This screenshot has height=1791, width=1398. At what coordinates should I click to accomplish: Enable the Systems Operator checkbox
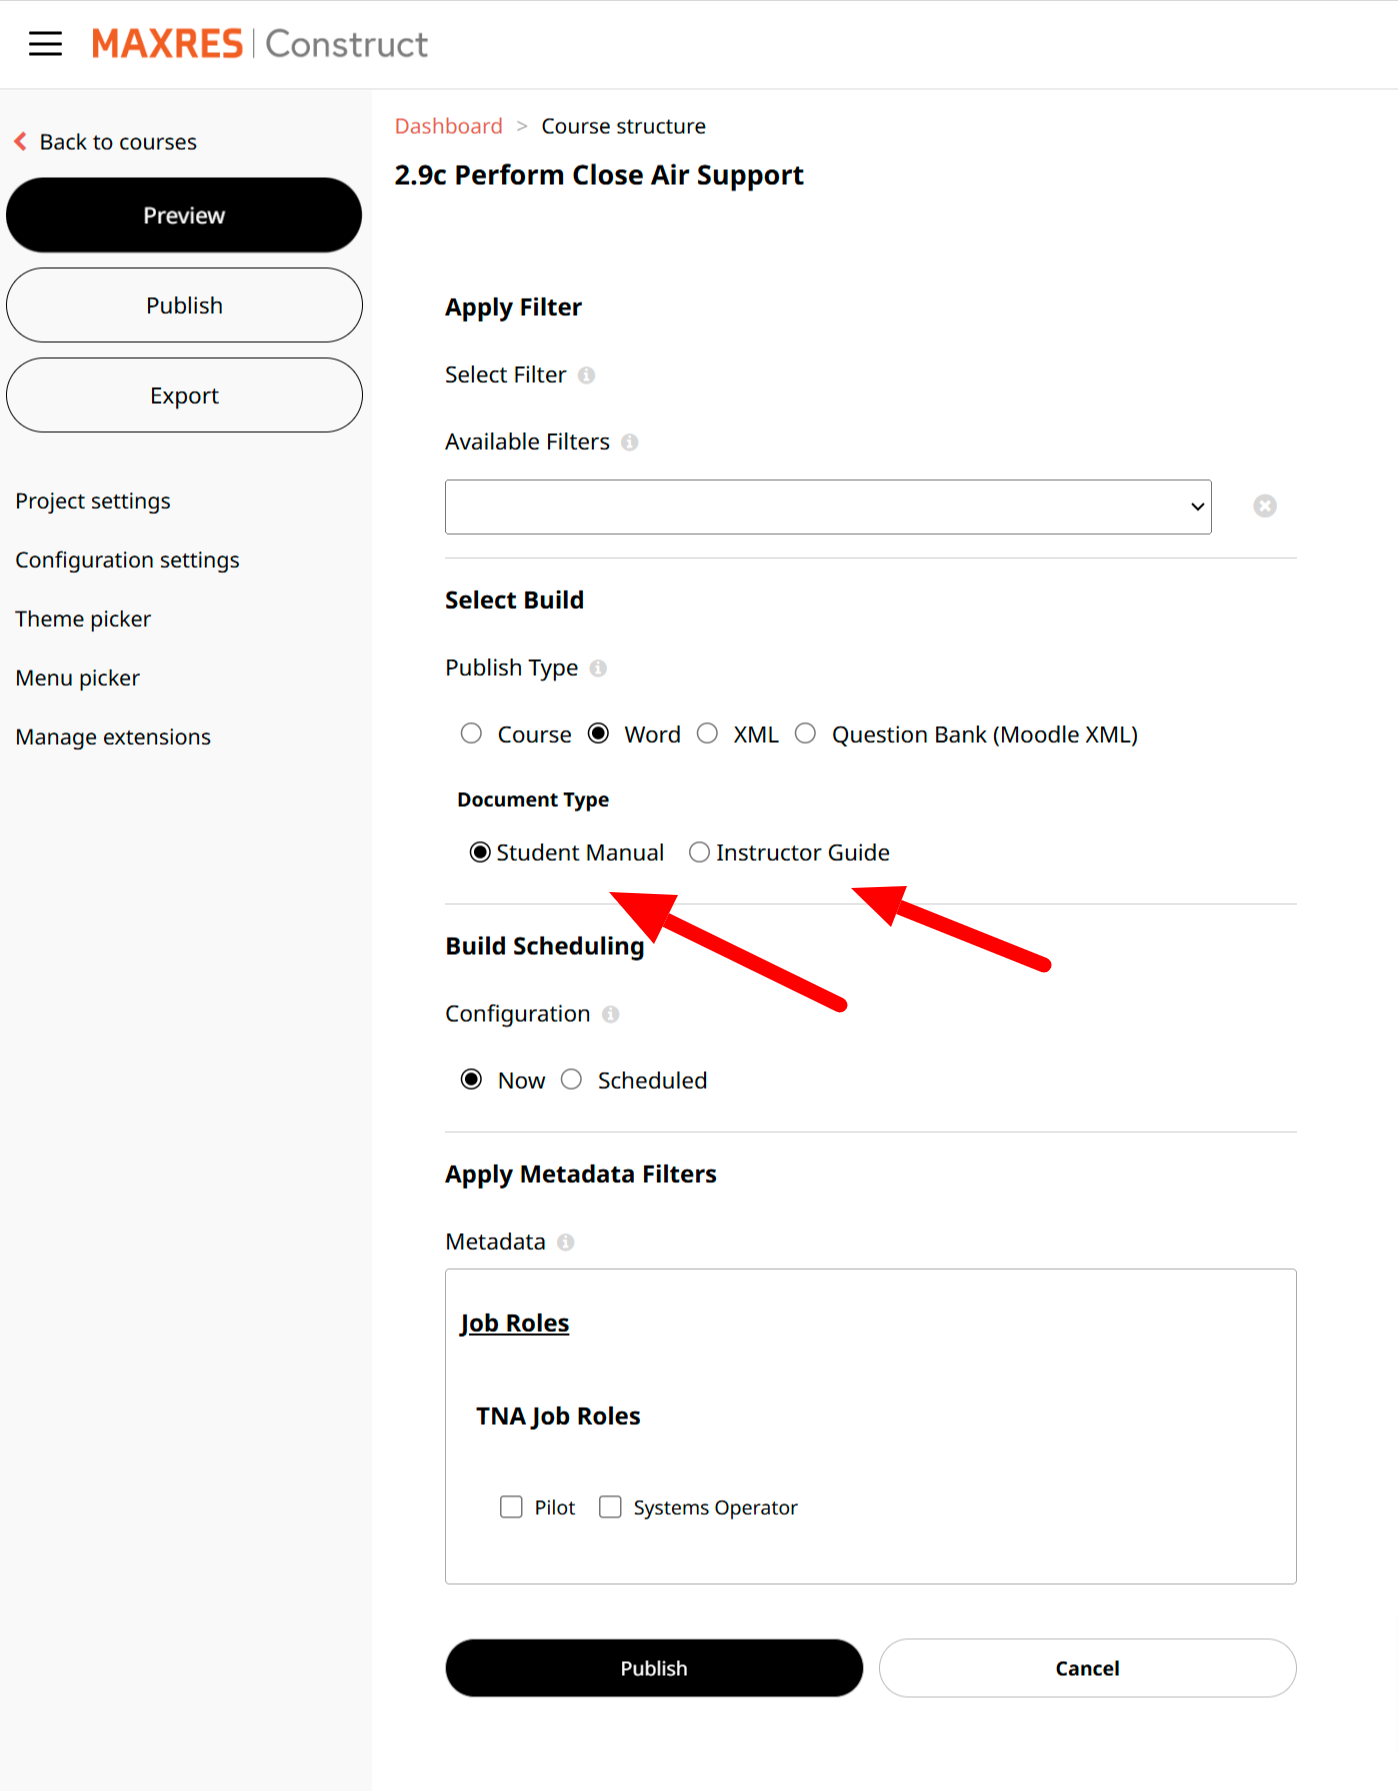[610, 1507]
